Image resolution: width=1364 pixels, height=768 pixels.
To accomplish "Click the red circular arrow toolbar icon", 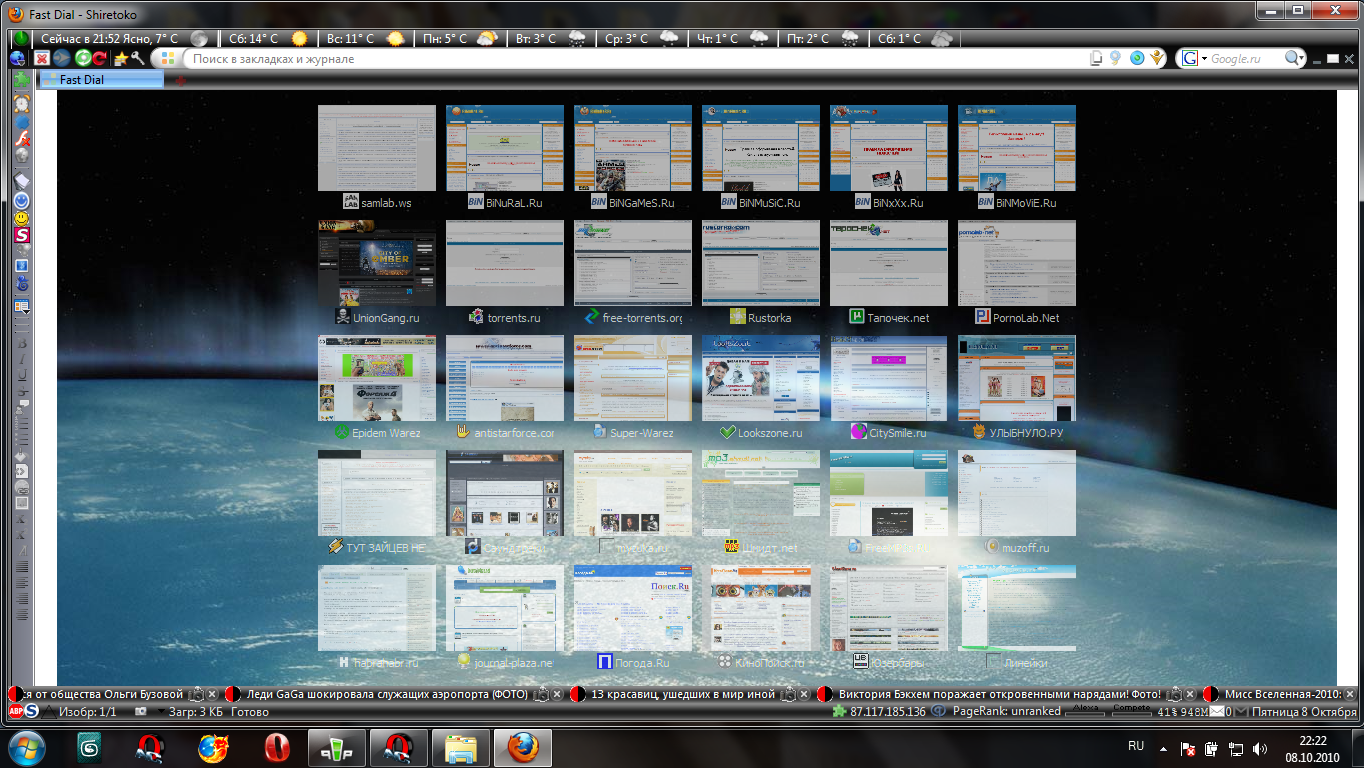I will click(x=100, y=58).
